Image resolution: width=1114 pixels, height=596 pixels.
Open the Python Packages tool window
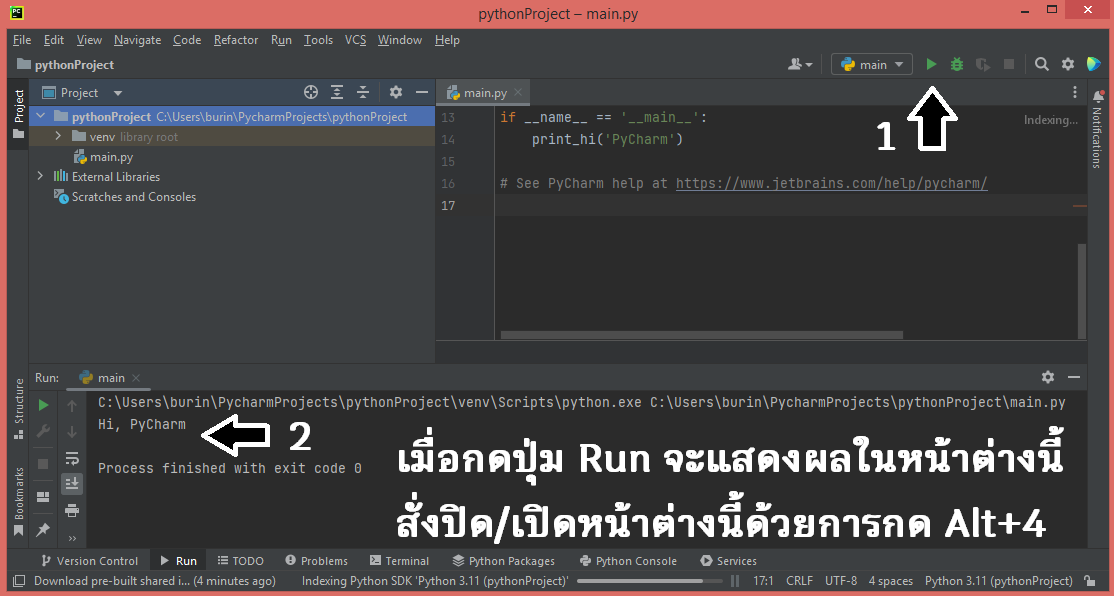click(x=503, y=560)
